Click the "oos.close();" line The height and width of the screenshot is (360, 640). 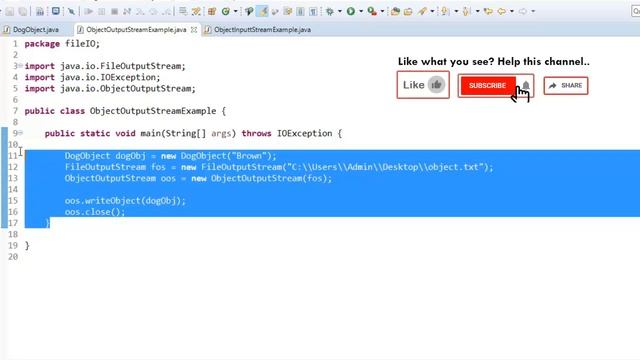click(x=95, y=212)
